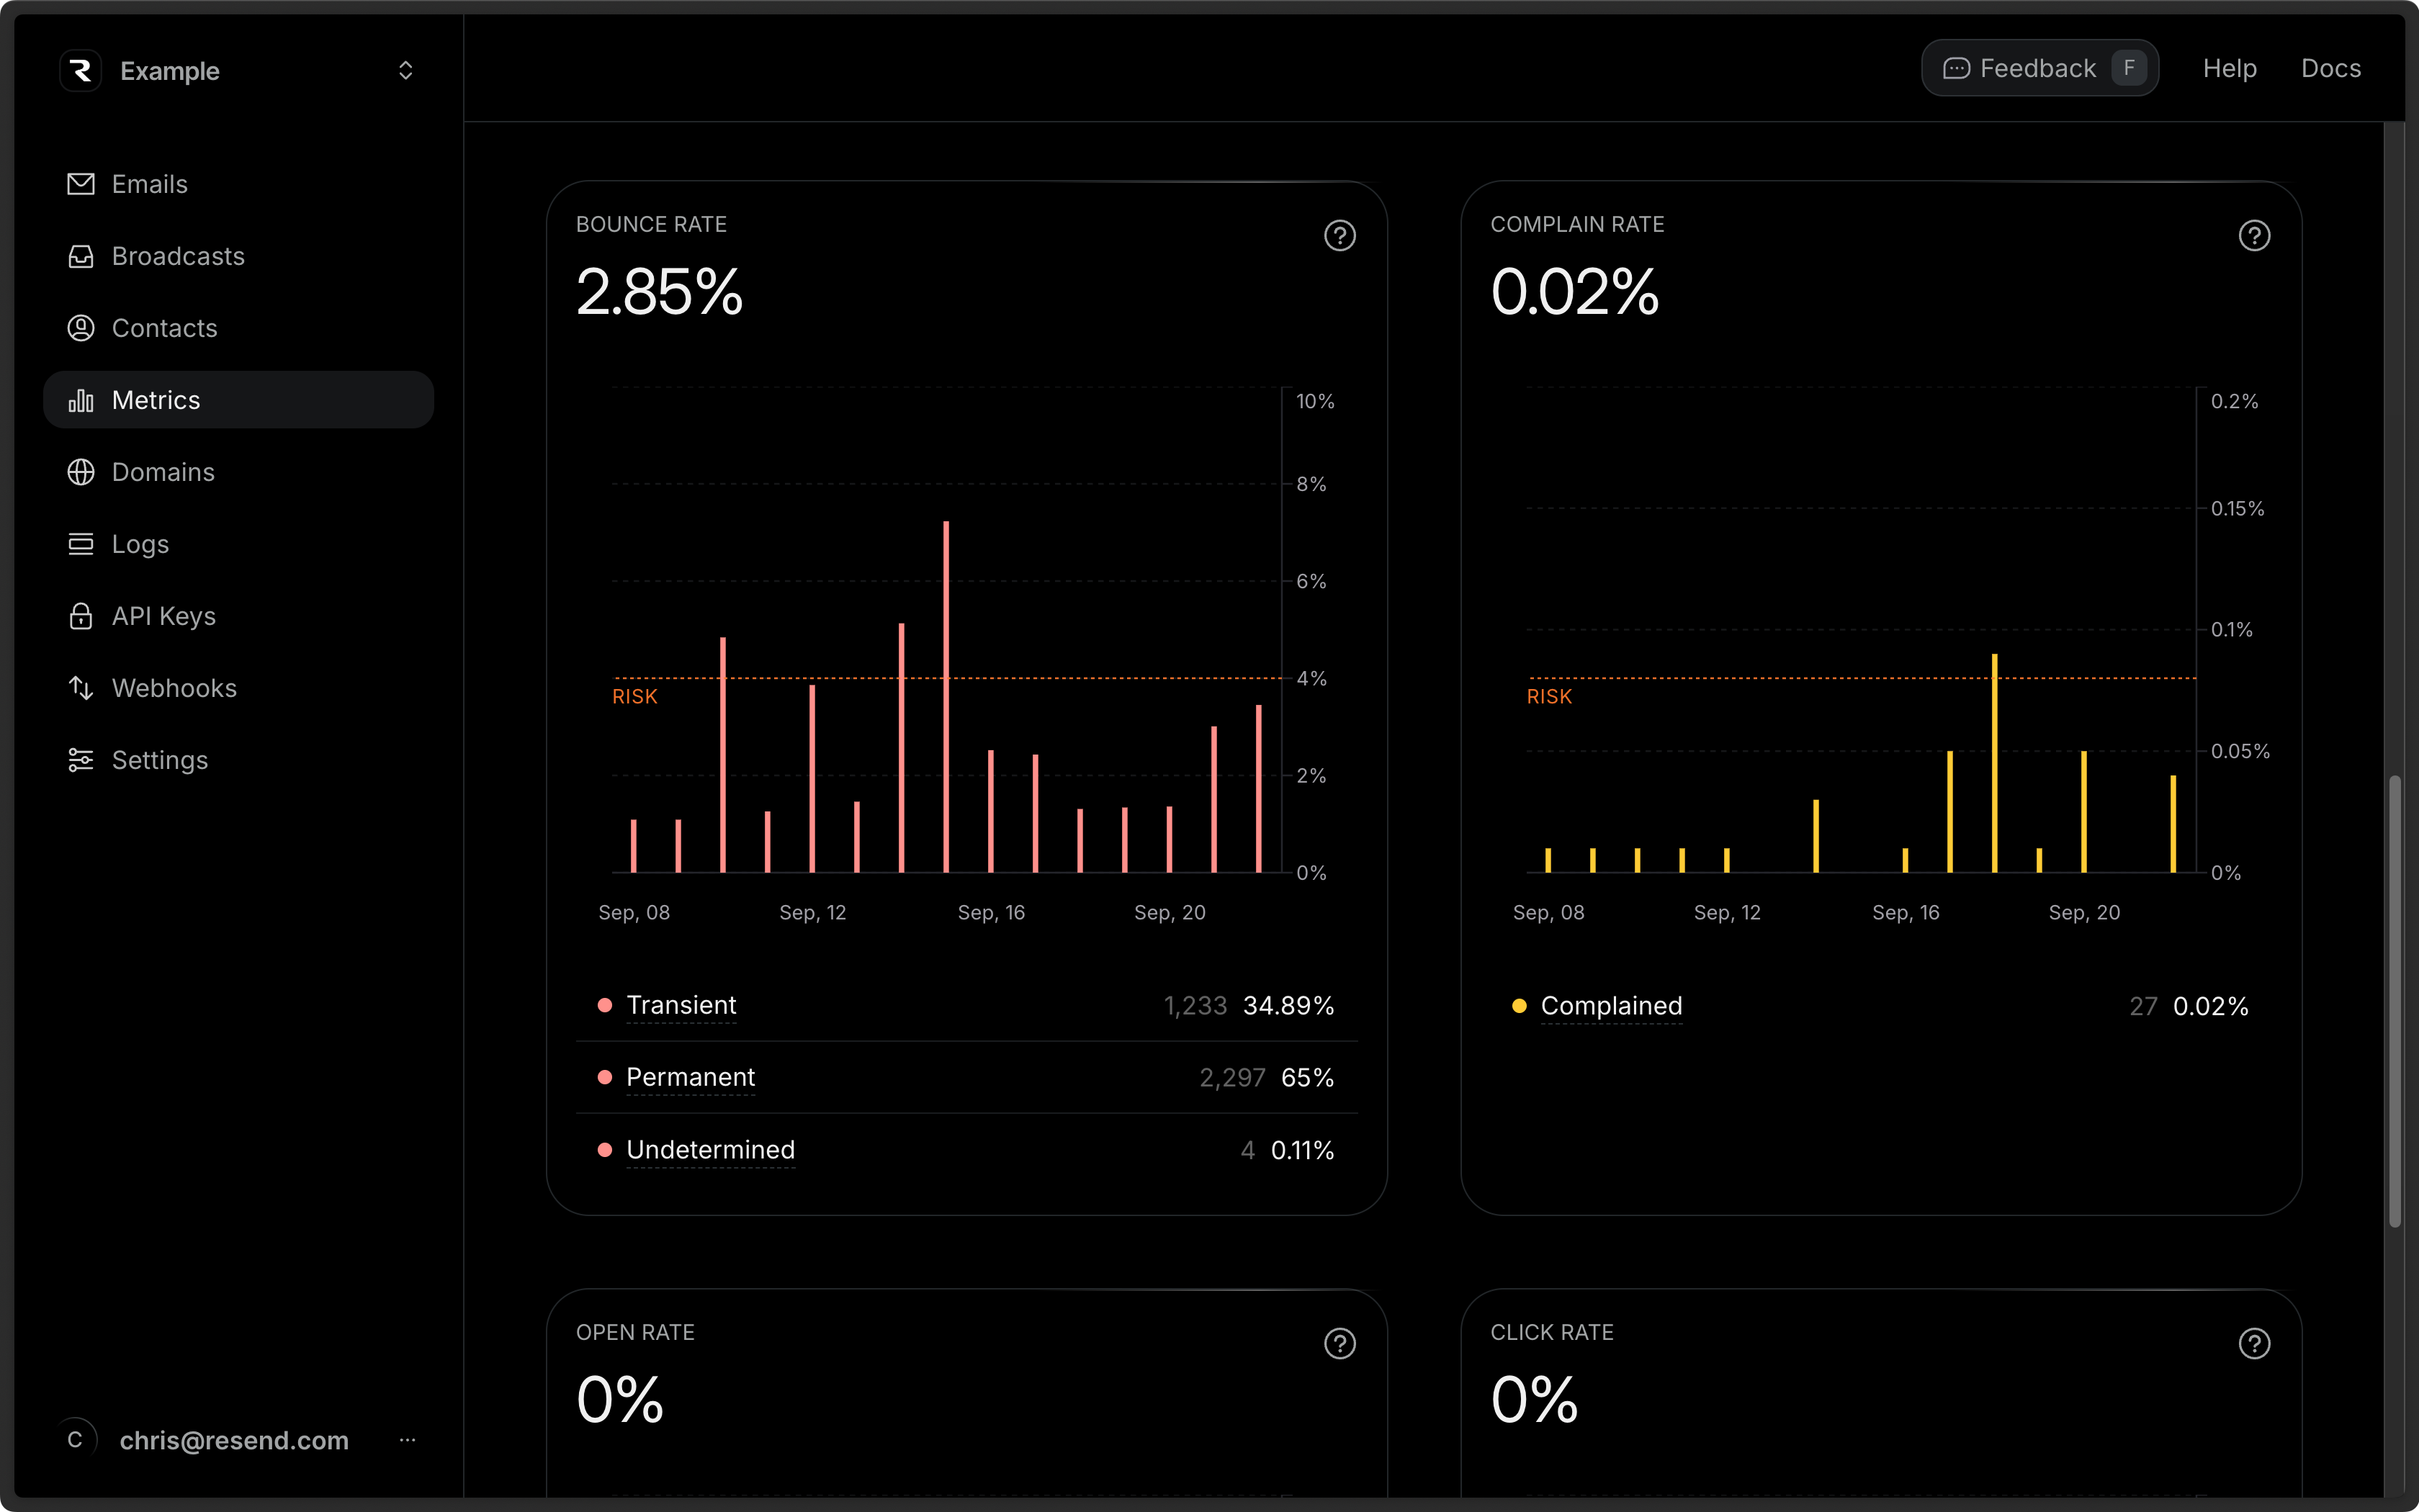Click the Contacts person icon
The height and width of the screenshot is (1512, 2419).
click(80, 328)
